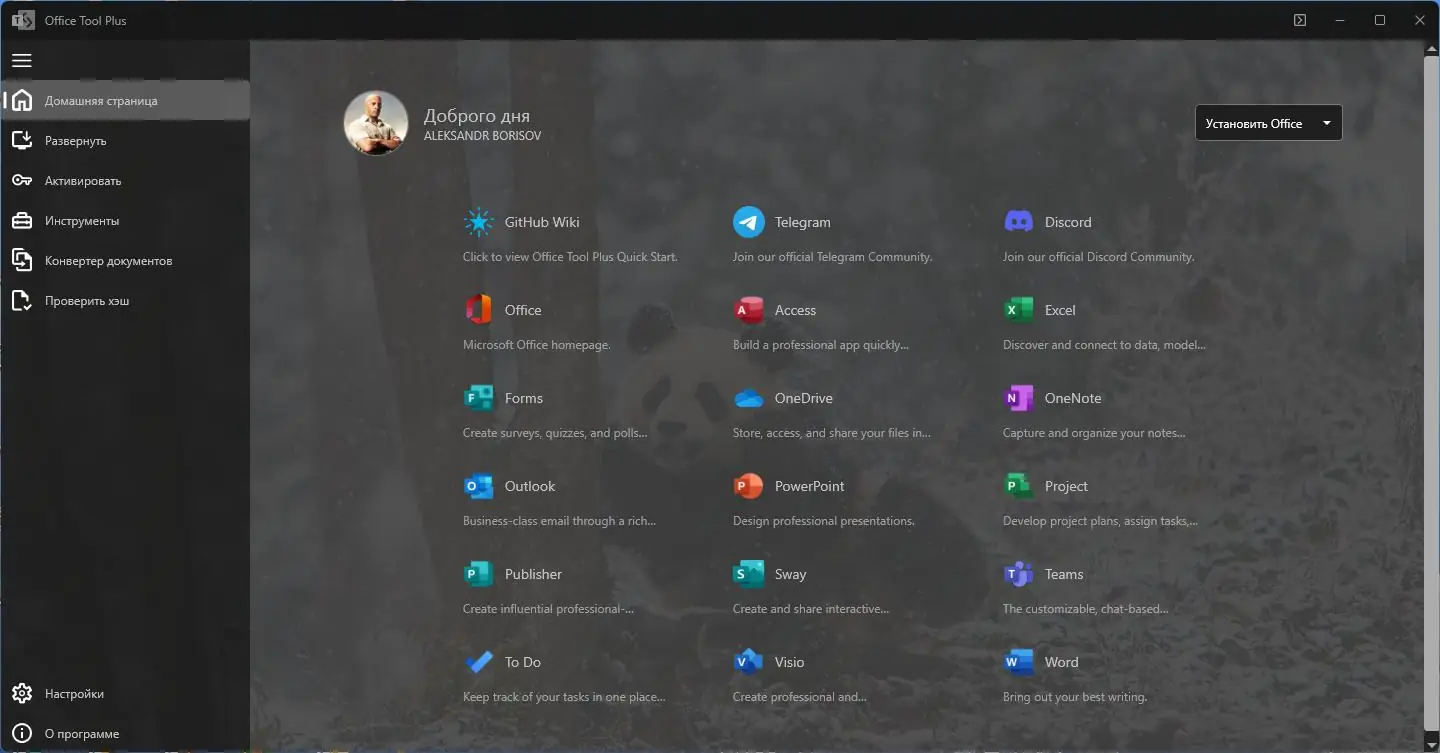Click 'Capture and organize your notes...' text
Image resolution: width=1440 pixels, height=753 pixels.
click(1094, 433)
